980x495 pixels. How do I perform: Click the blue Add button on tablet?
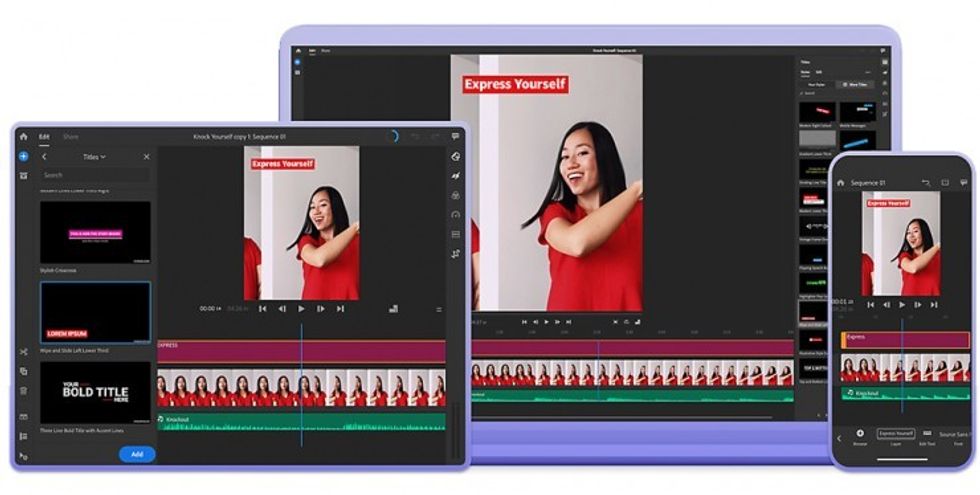137,454
